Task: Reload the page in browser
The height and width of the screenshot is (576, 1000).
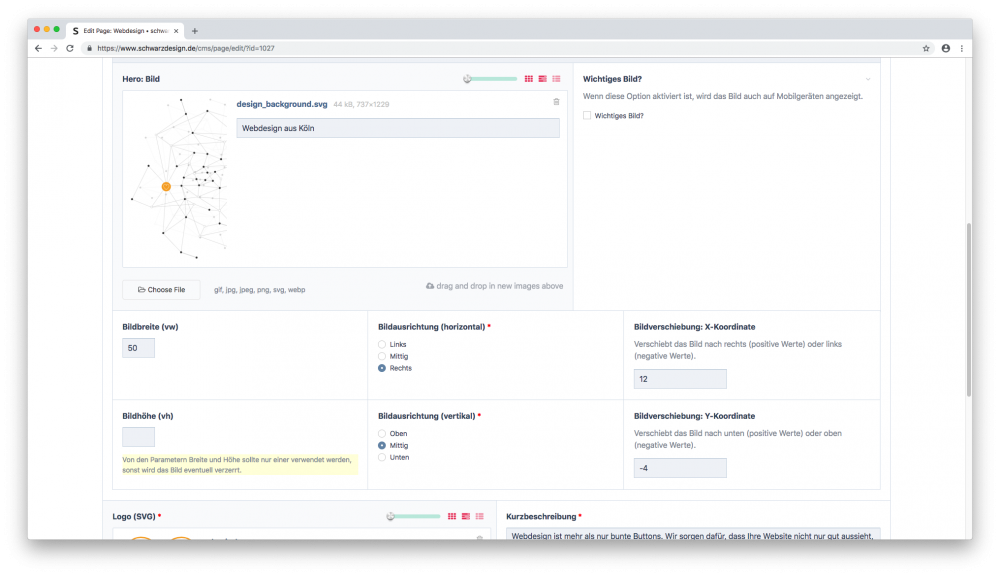Action: point(70,48)
